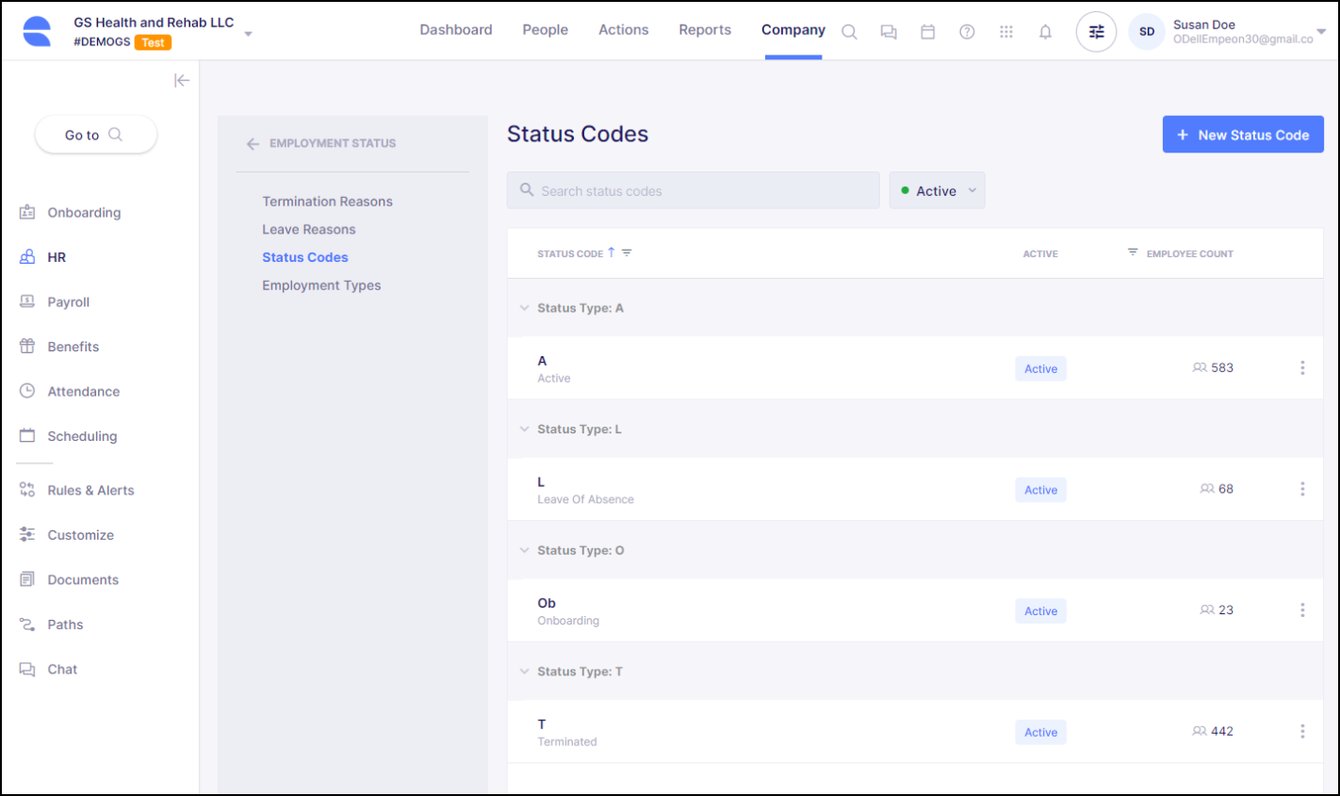Open the chat messages icon in top bar
Image resolution: width=1340 pixels, height=796 pixels.
tap(888, 31)
